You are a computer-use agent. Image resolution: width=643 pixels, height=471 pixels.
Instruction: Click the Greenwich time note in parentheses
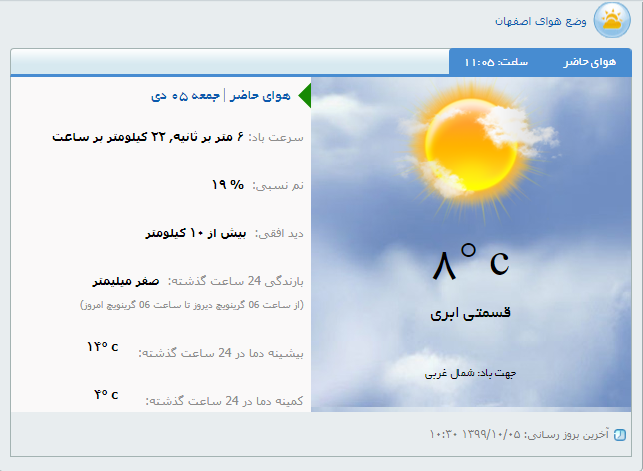tap(192, 305)
